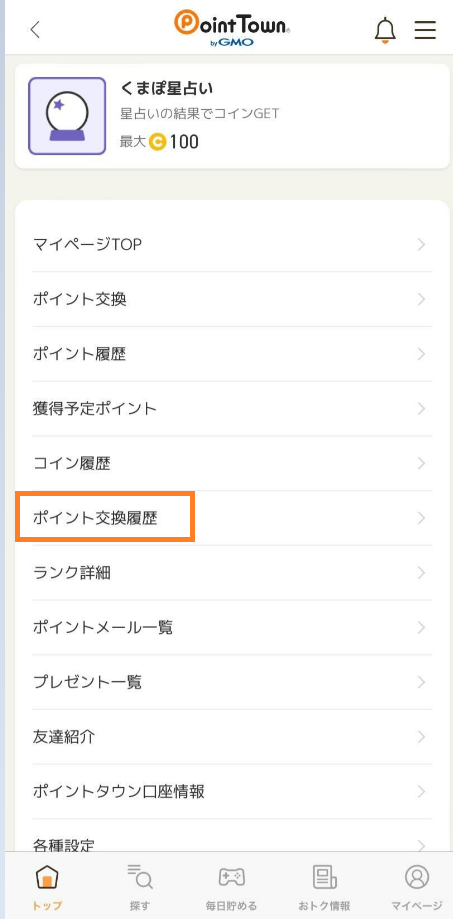Open マイページTOP menu item
The image size is (453, 919).
[232, 244]
